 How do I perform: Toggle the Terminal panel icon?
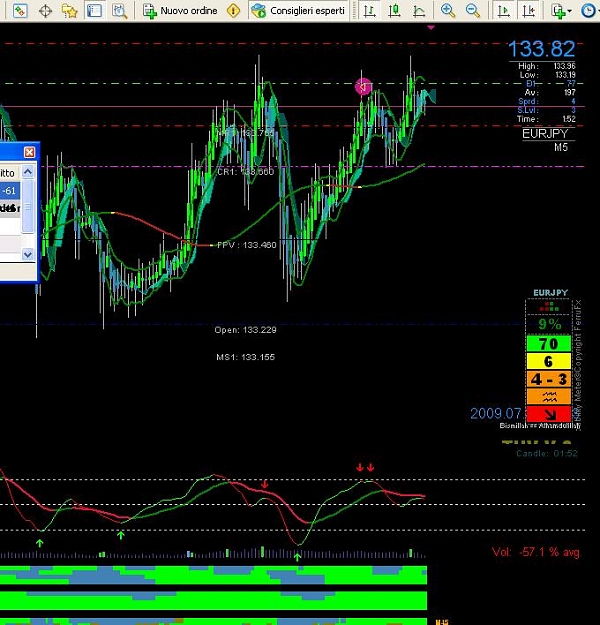pos(94,11)
